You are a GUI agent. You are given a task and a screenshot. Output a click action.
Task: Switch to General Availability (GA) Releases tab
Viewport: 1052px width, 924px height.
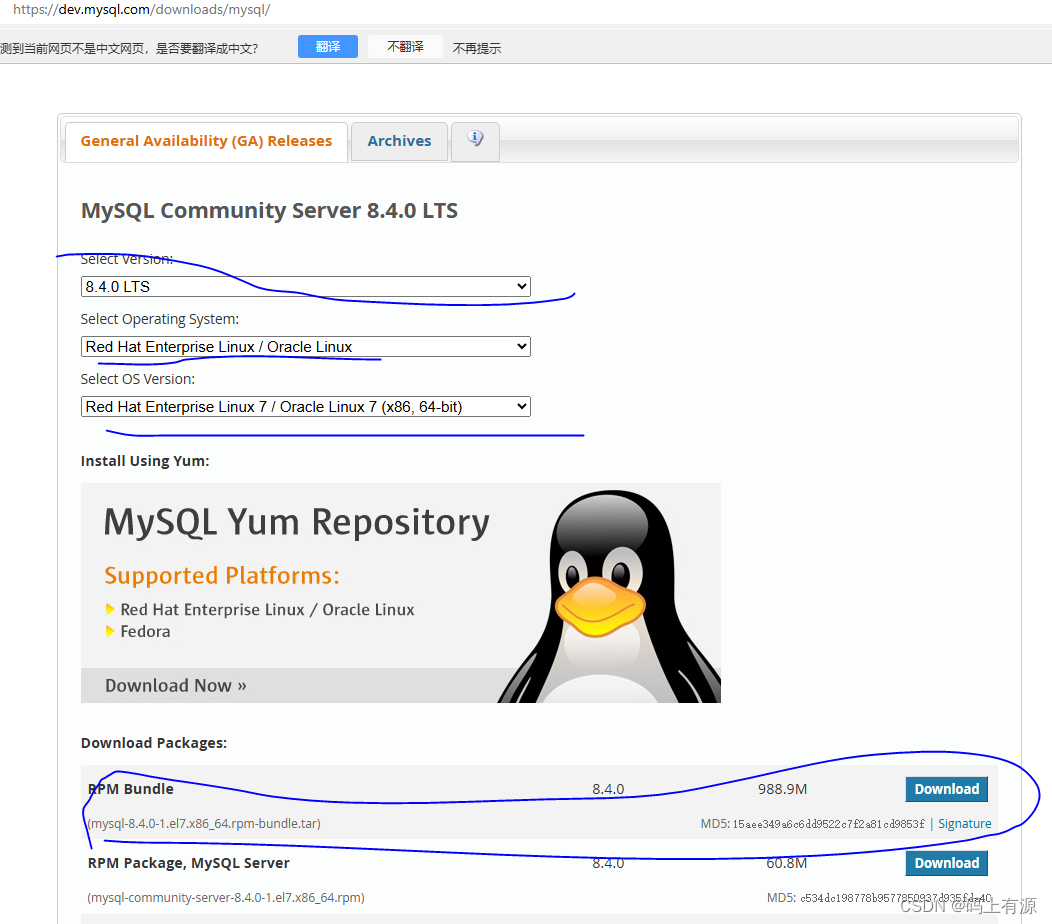(207, 141)
